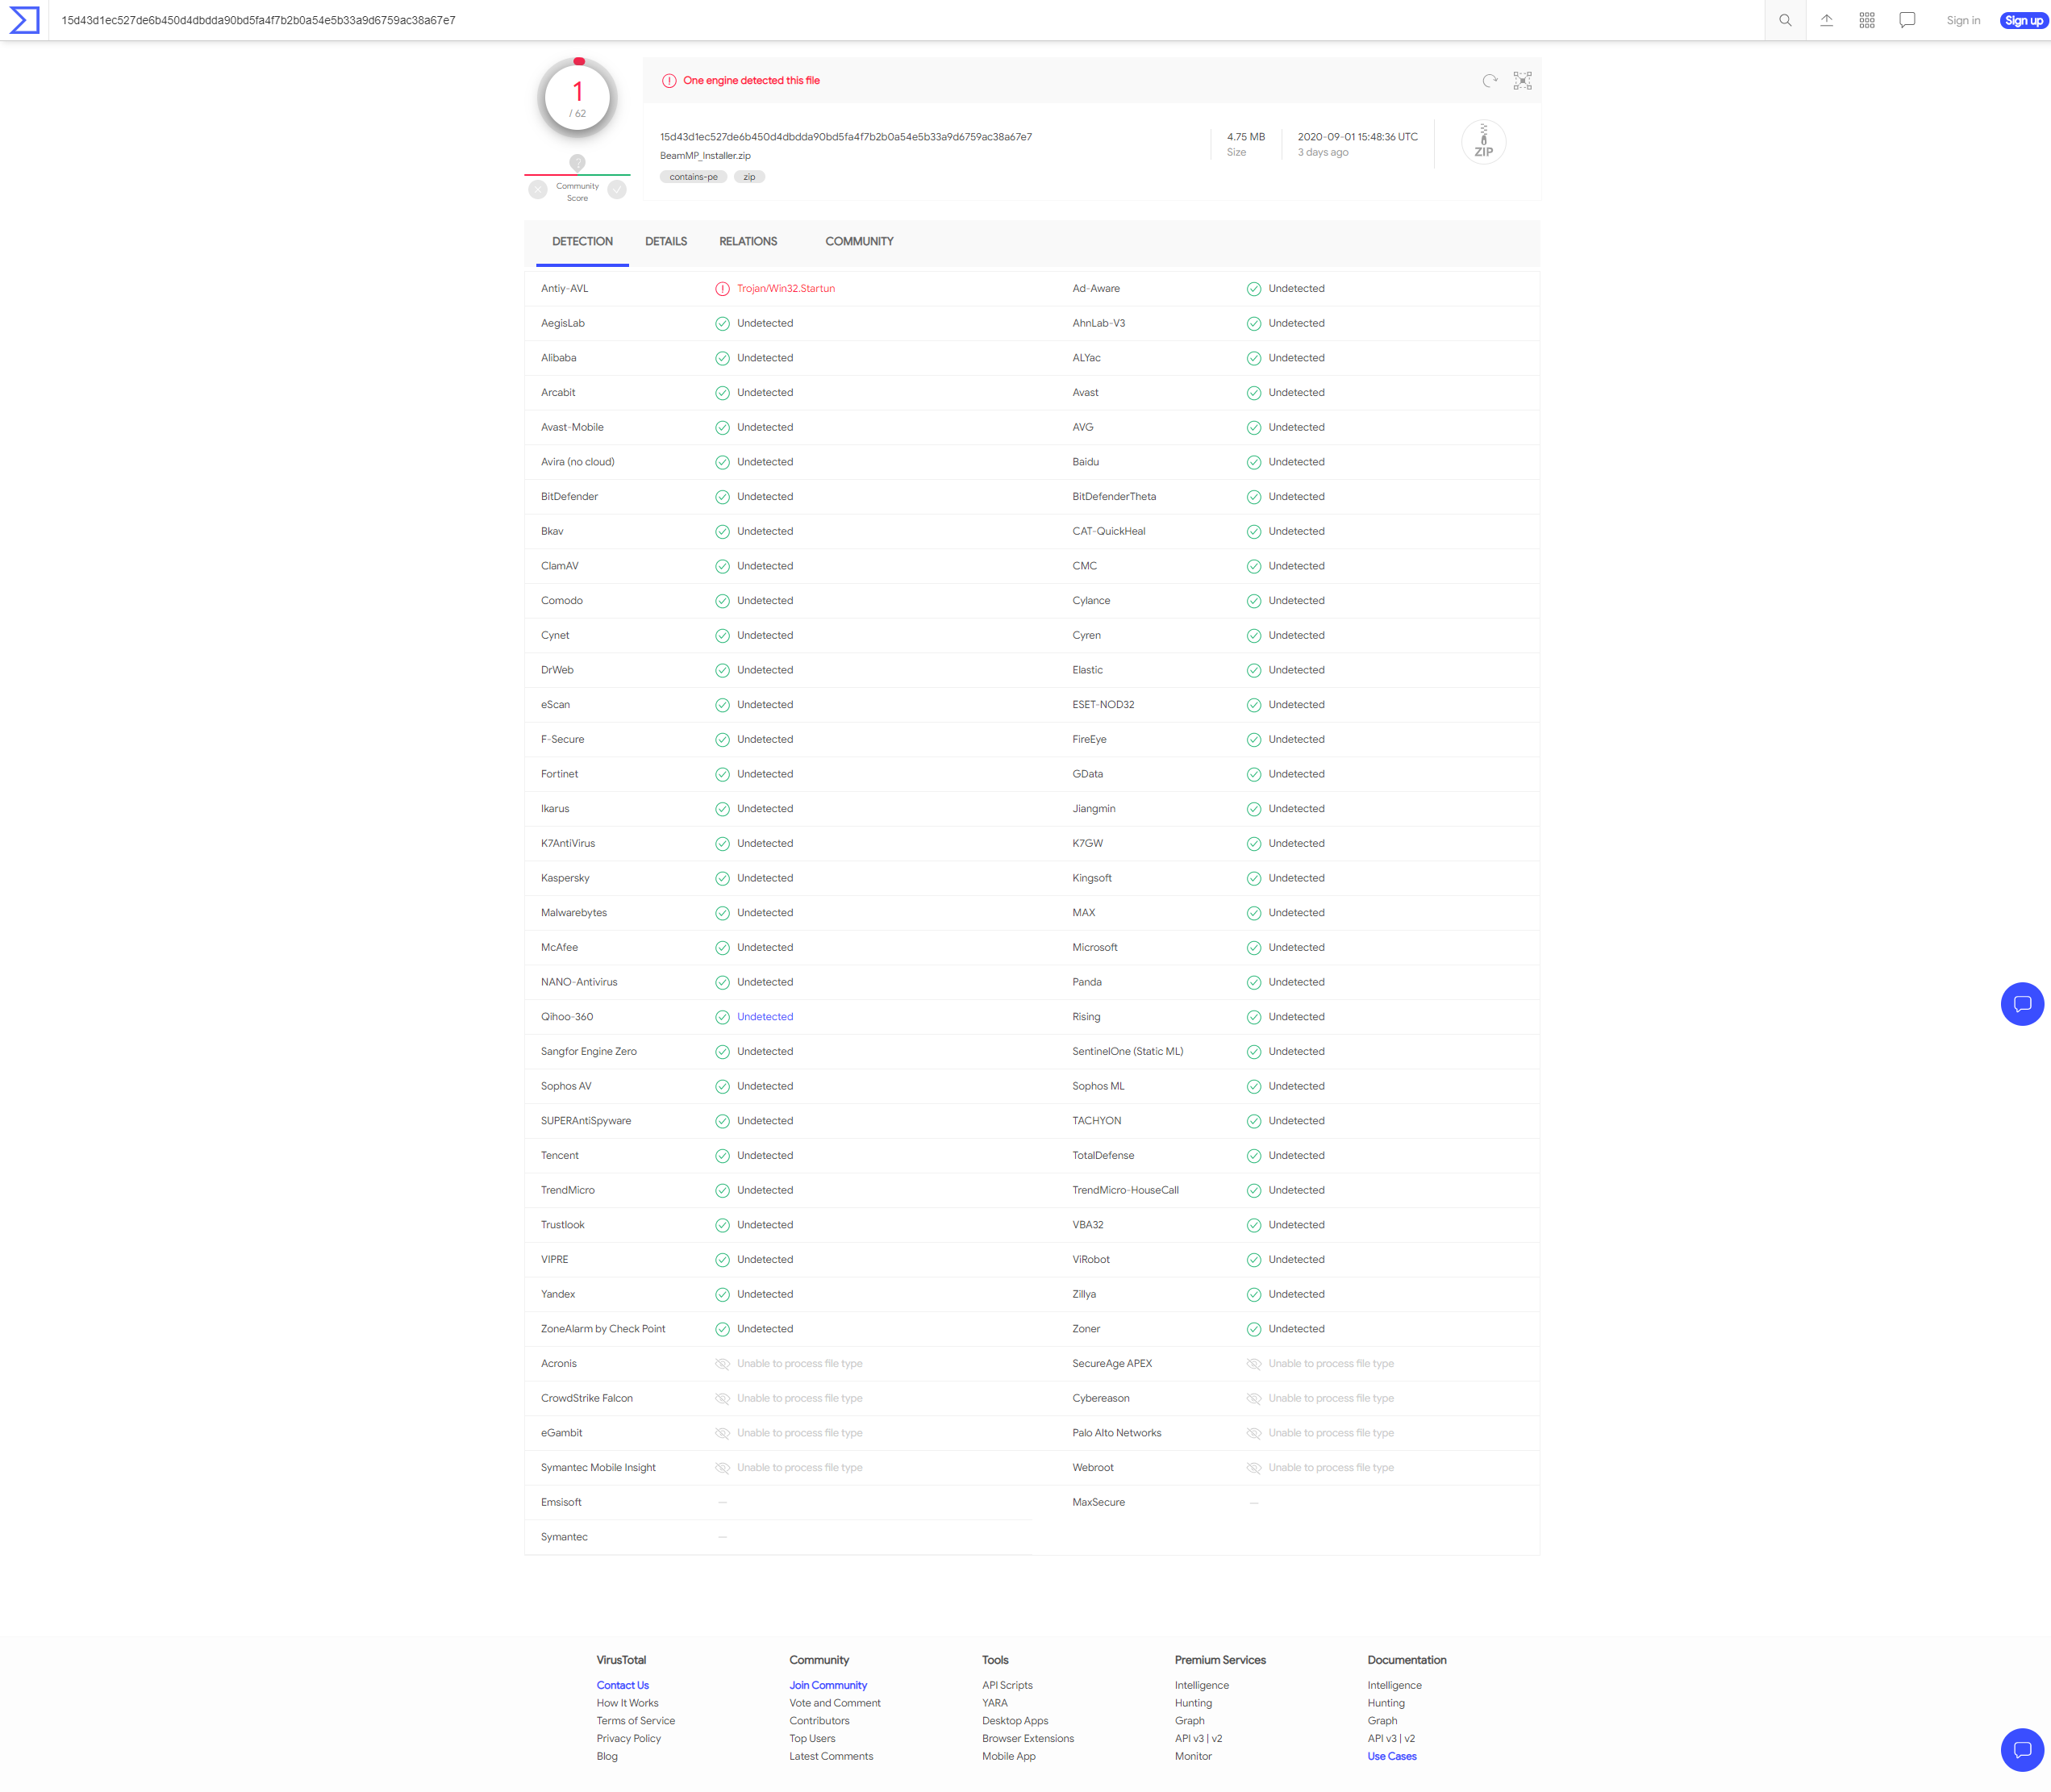Click the Sign in link

(1963, 21)
